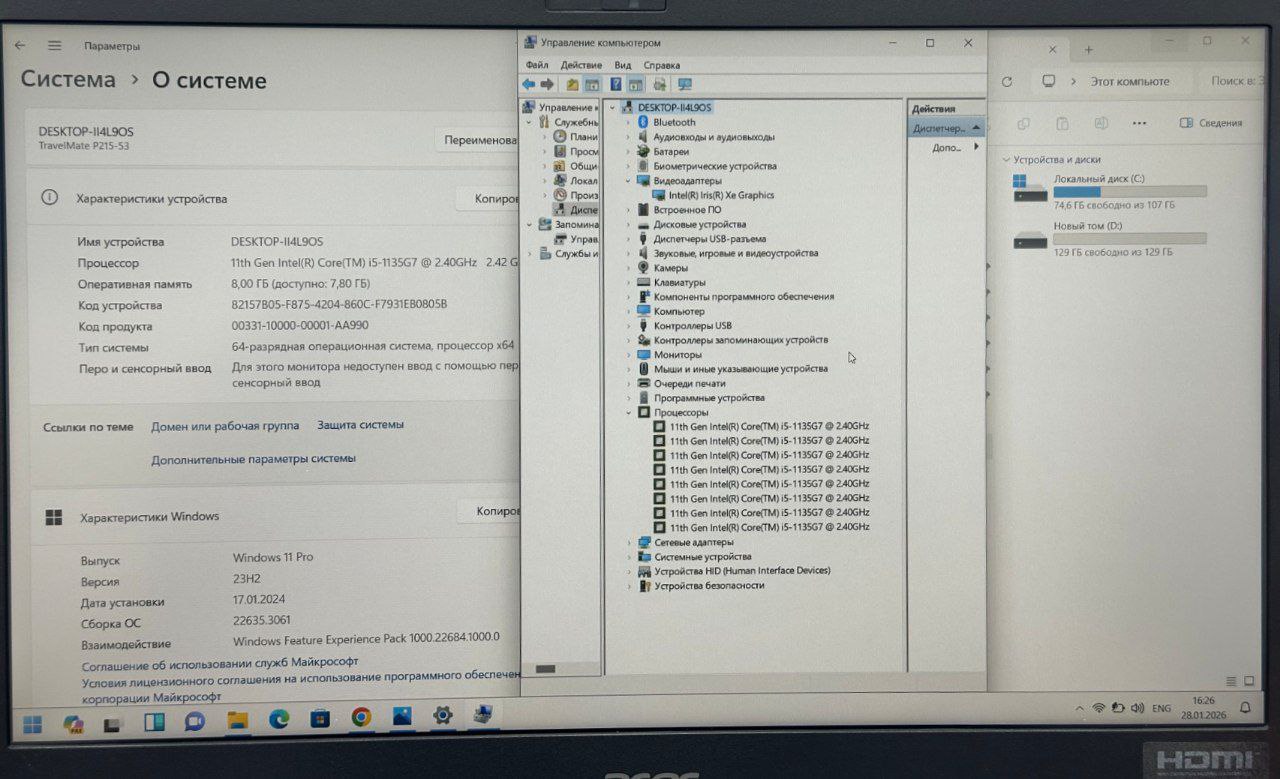Select Локальный диск (C:) drive
The height and width of the screenshot is (779, 1280).
click(x=1099, y=179)
